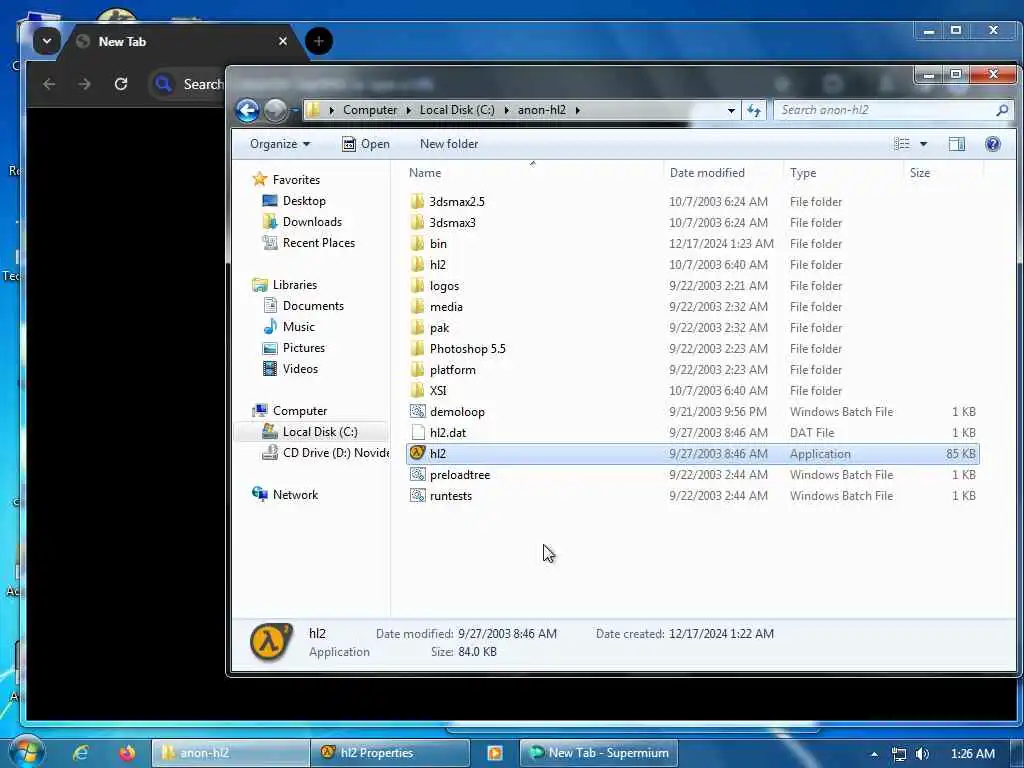
Task: Launch Firefox from the taskbar
Action: click(127, 753)
